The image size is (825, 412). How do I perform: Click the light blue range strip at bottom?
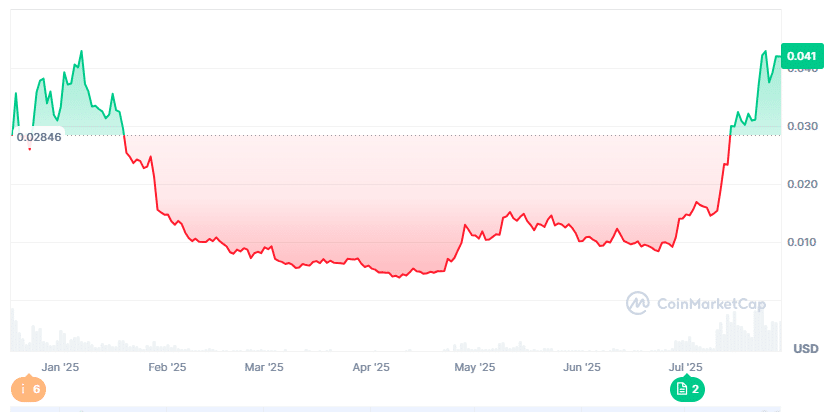(400, 408)
